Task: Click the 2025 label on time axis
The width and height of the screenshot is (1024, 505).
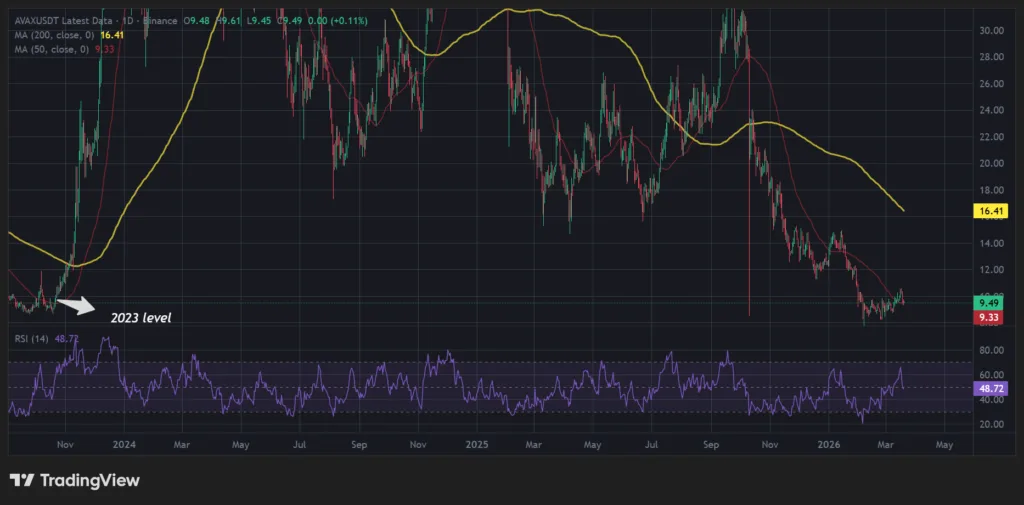Action: coord(475,442)
